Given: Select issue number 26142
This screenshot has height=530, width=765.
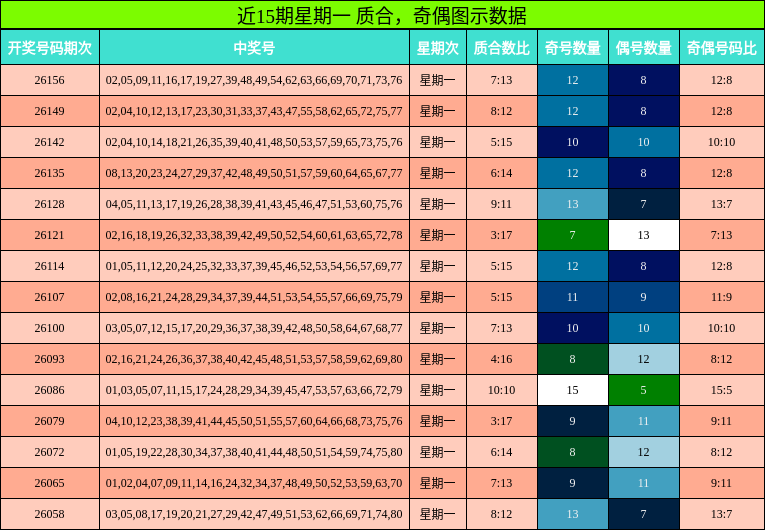Looking at the screenshot, I should point(49,142).
